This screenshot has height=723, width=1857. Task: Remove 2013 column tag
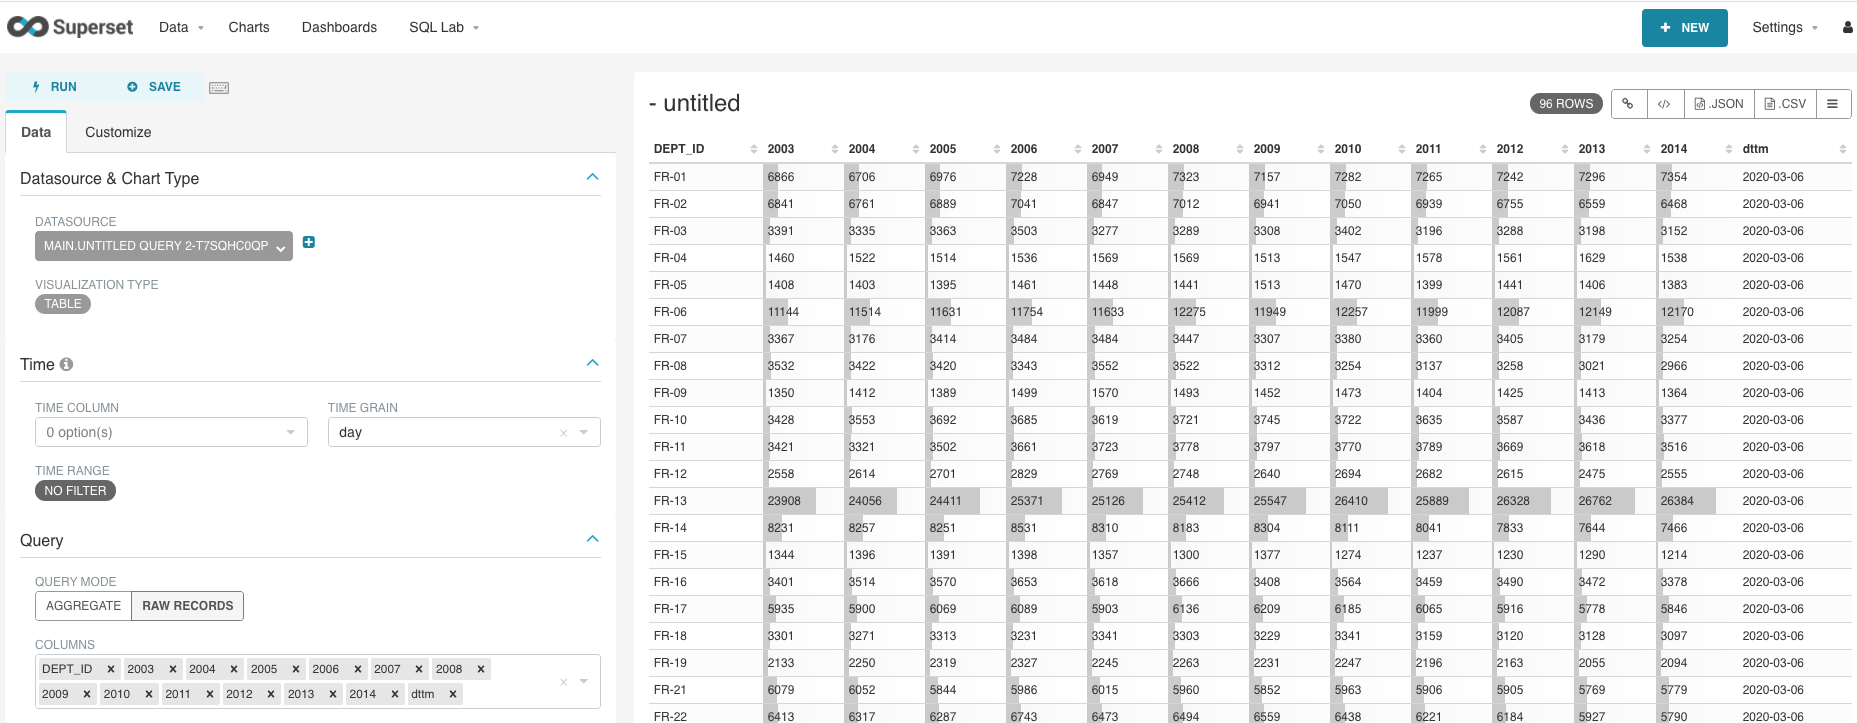[x=333, y=694]
